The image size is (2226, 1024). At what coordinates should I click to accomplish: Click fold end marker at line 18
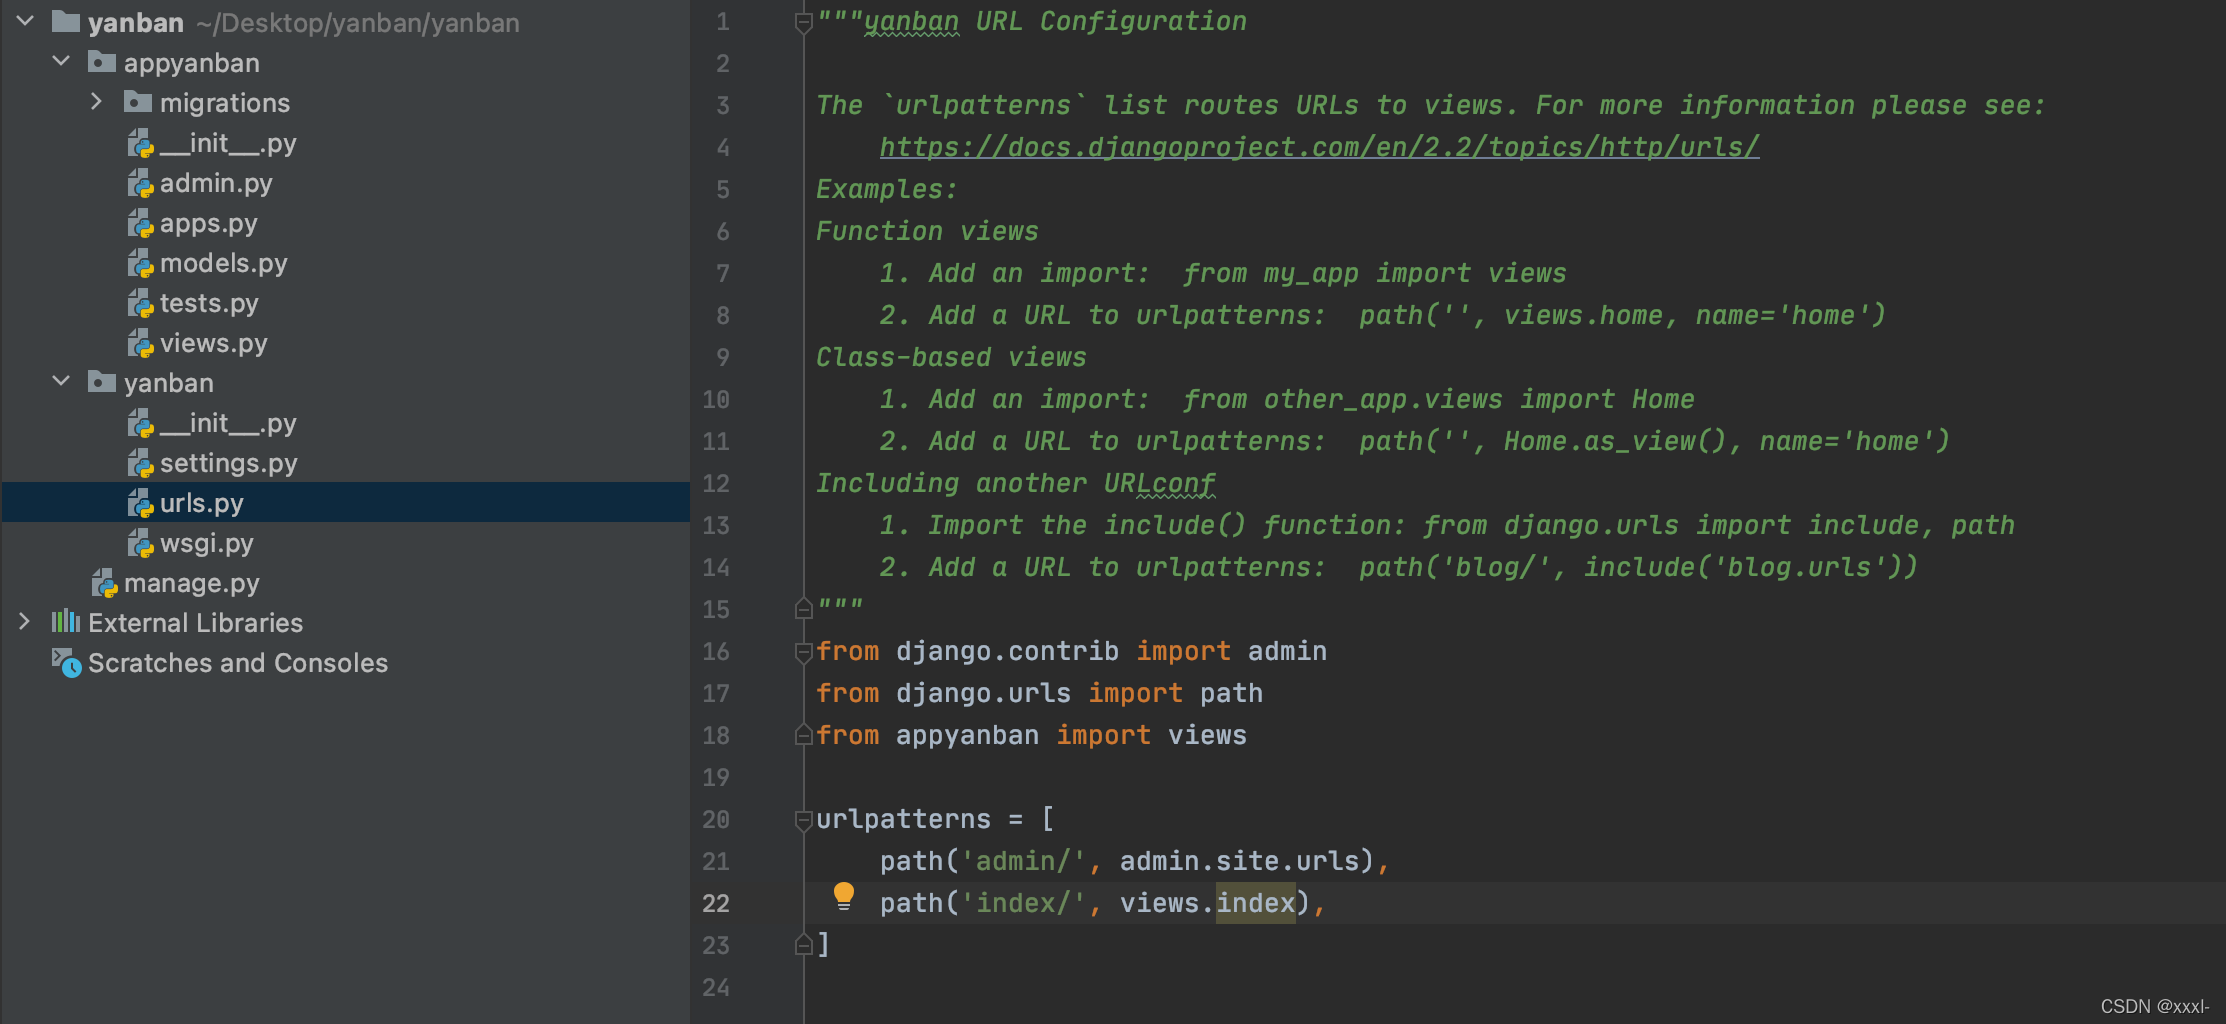803,735
